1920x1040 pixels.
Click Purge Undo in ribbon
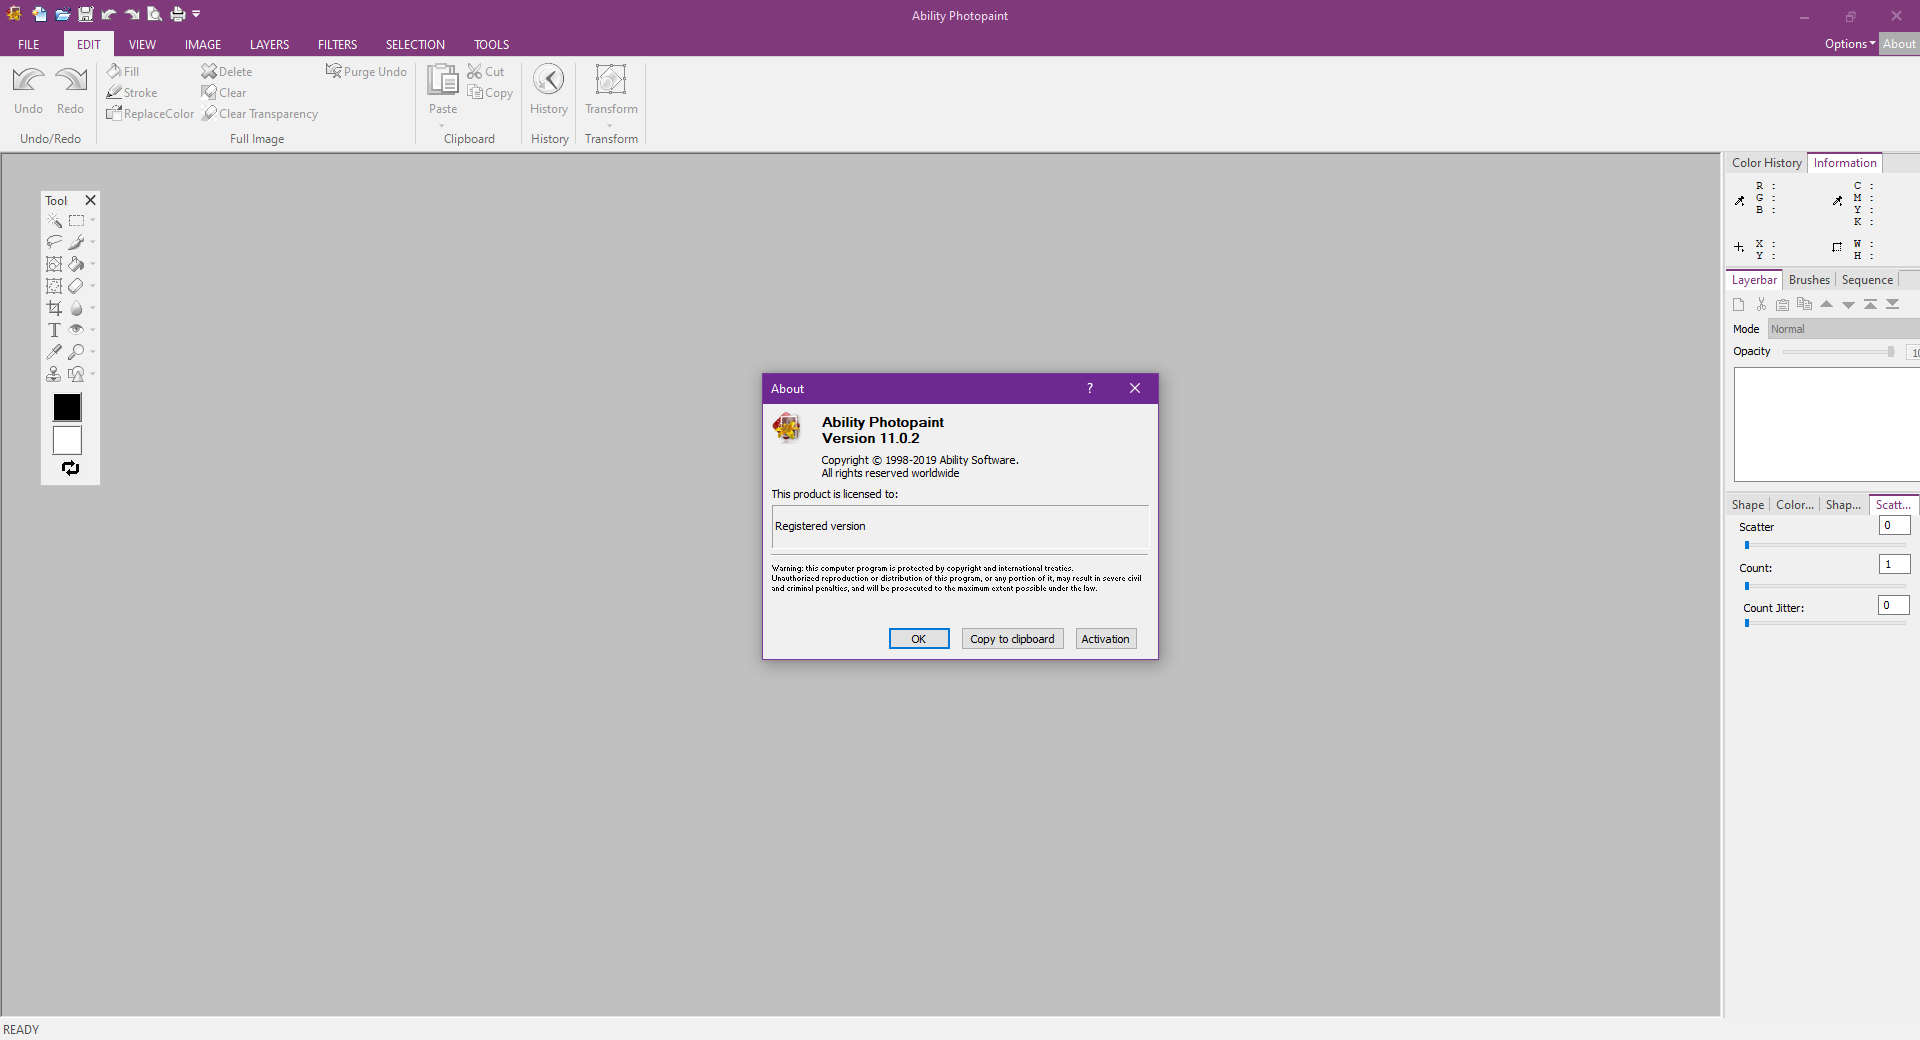[x=366, y=72]
